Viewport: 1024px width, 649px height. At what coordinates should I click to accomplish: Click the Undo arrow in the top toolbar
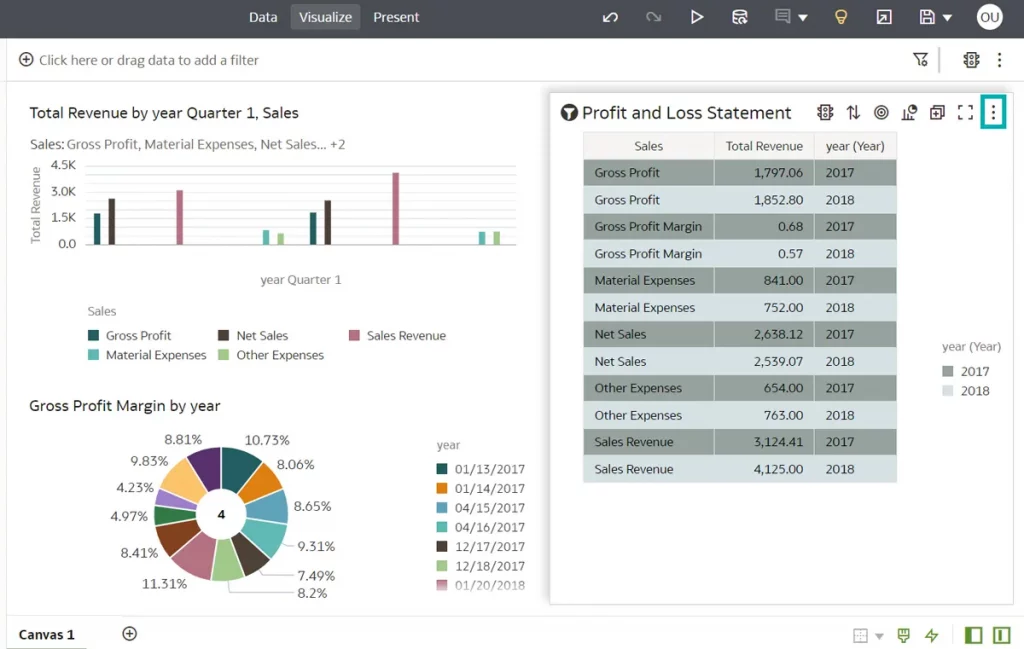coord(610,17)
